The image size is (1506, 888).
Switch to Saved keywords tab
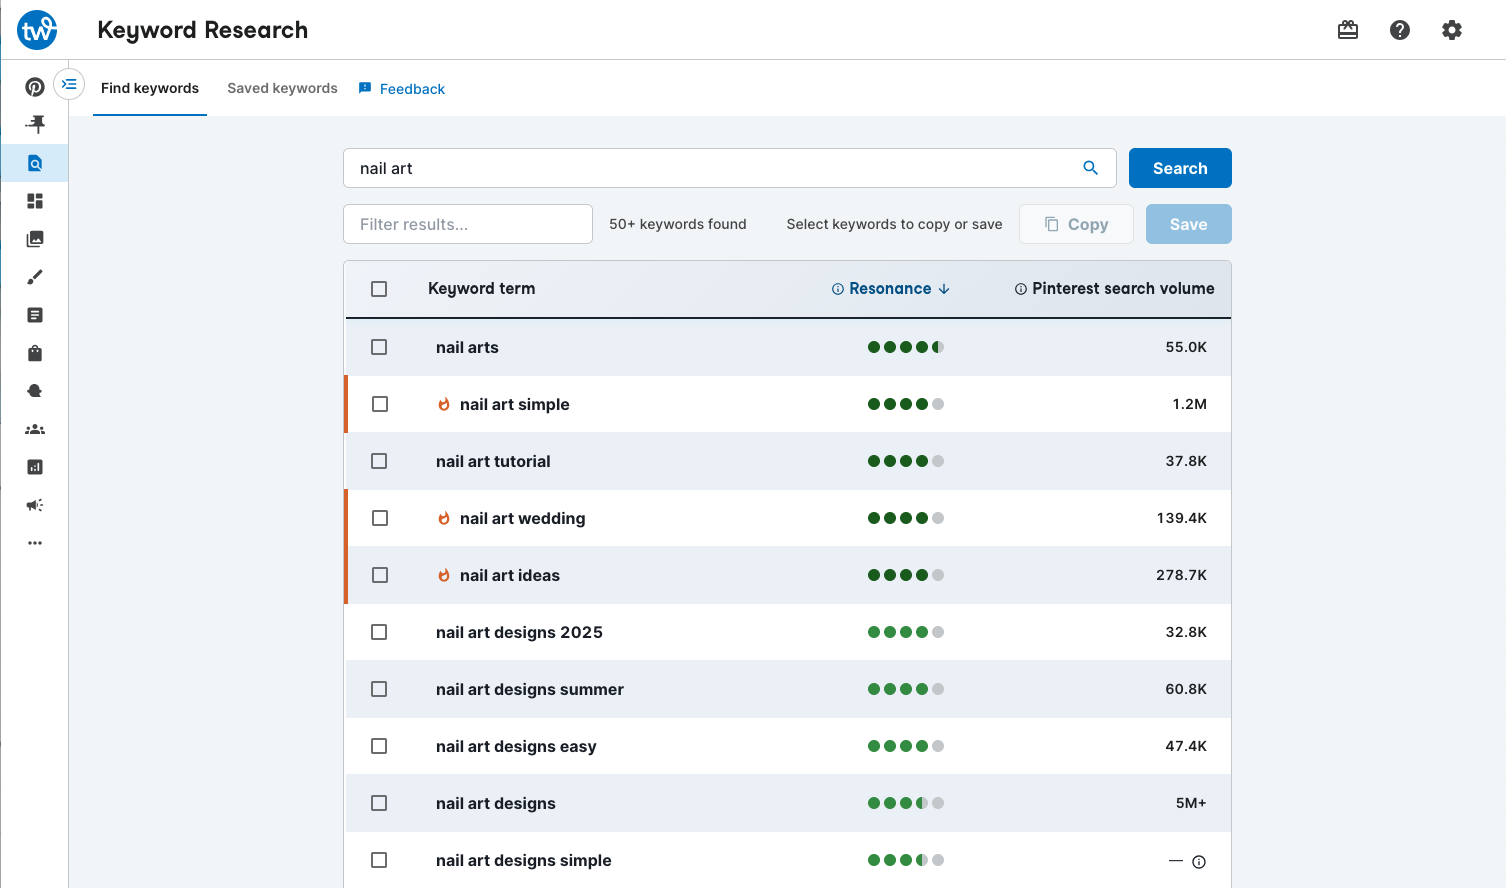point(282,88)
